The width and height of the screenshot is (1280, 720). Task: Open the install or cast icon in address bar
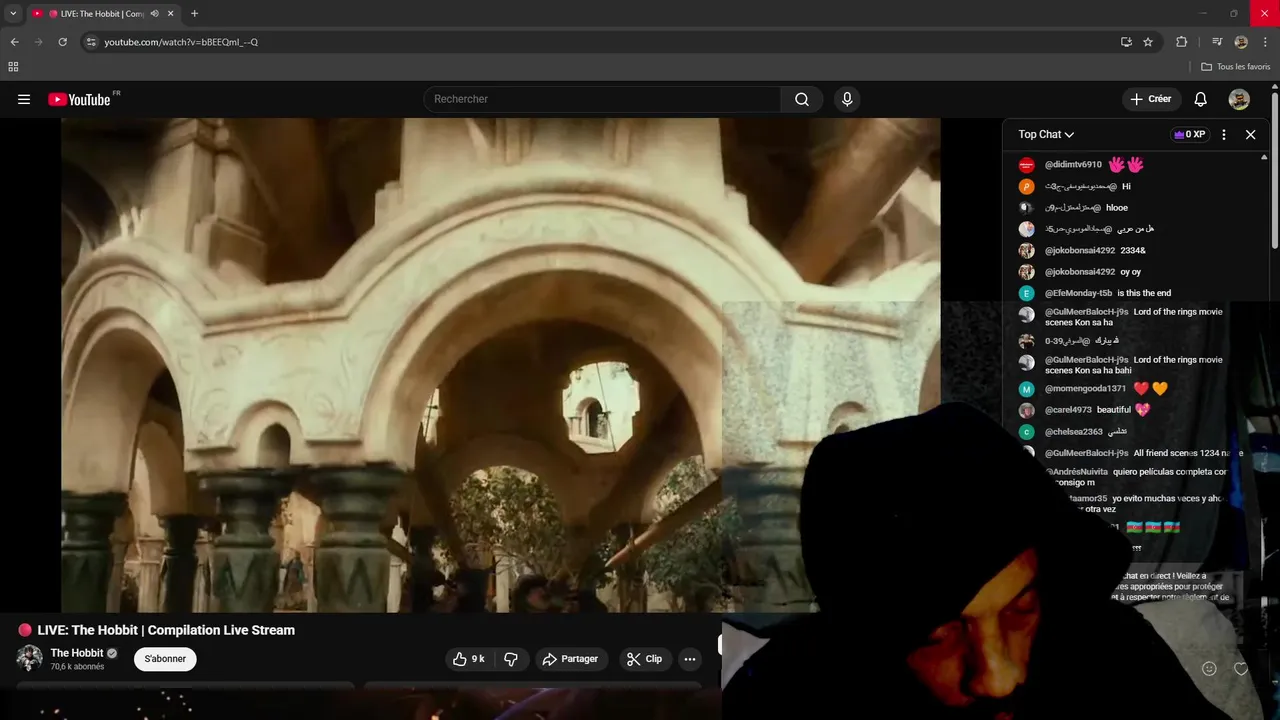pos(1126,42)
